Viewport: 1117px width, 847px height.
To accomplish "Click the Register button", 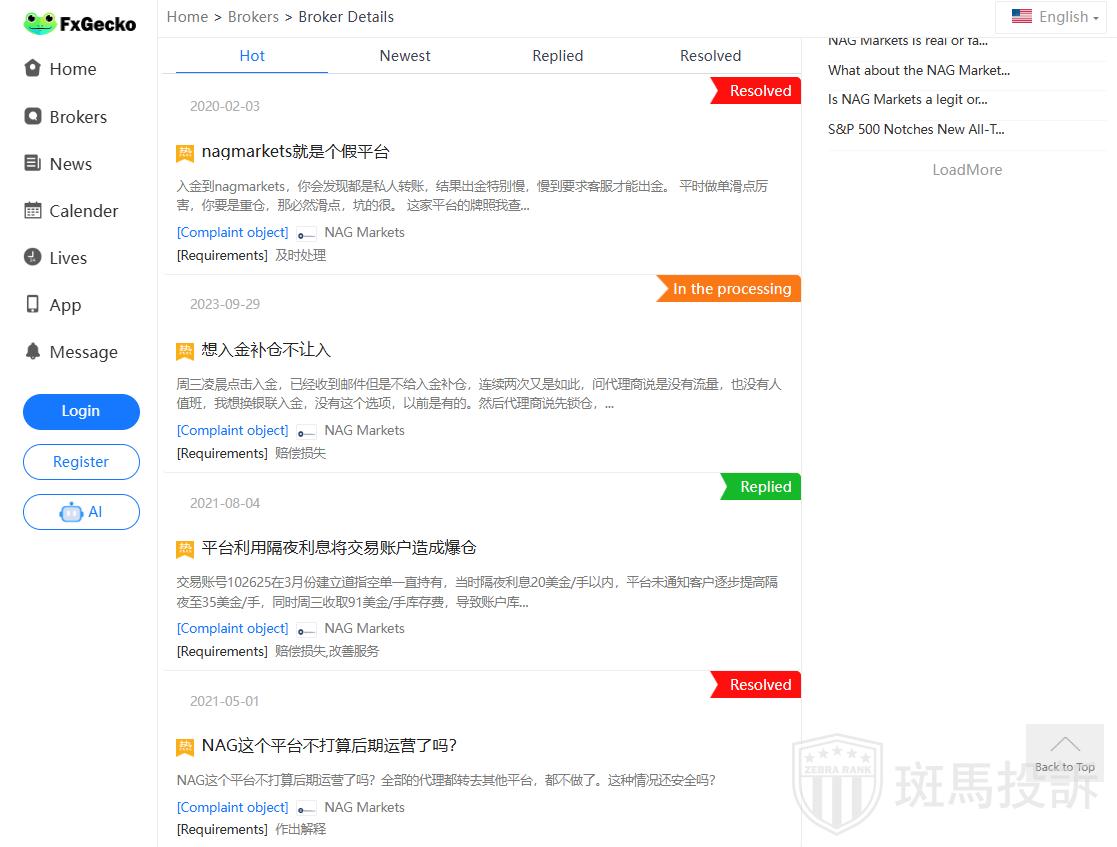I will point(81,462).
